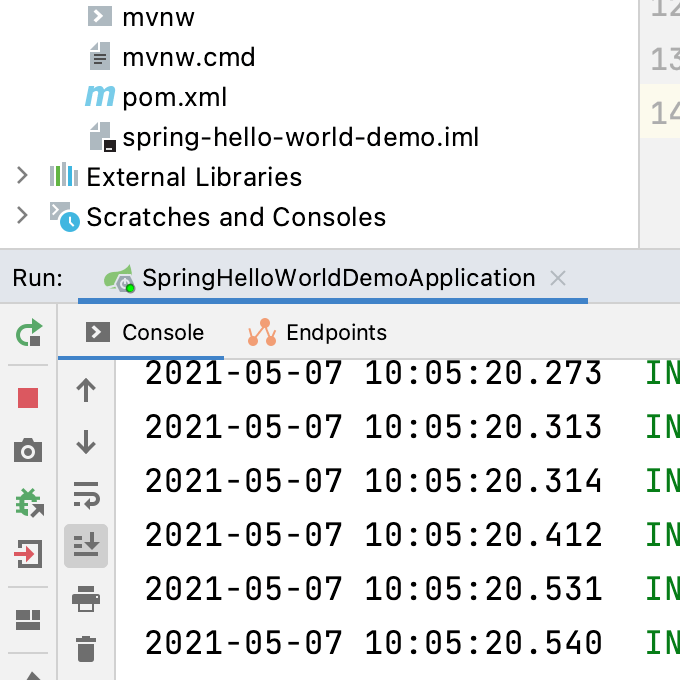Screen dimensions: 680x680
Task: Click the Exit red arrow icon
Action: click(28, 554)
